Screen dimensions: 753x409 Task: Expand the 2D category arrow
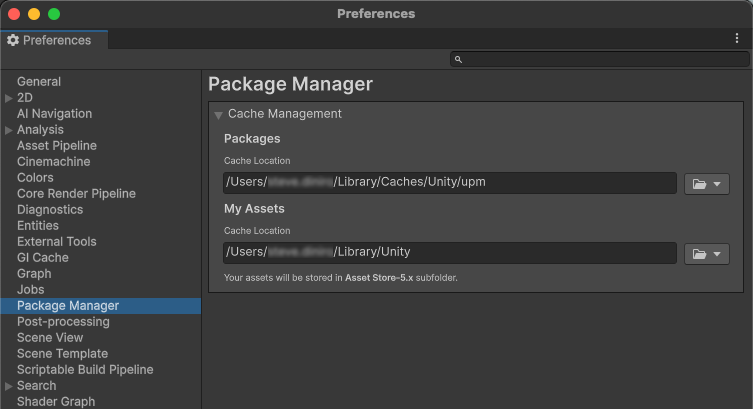click(9, 98)
